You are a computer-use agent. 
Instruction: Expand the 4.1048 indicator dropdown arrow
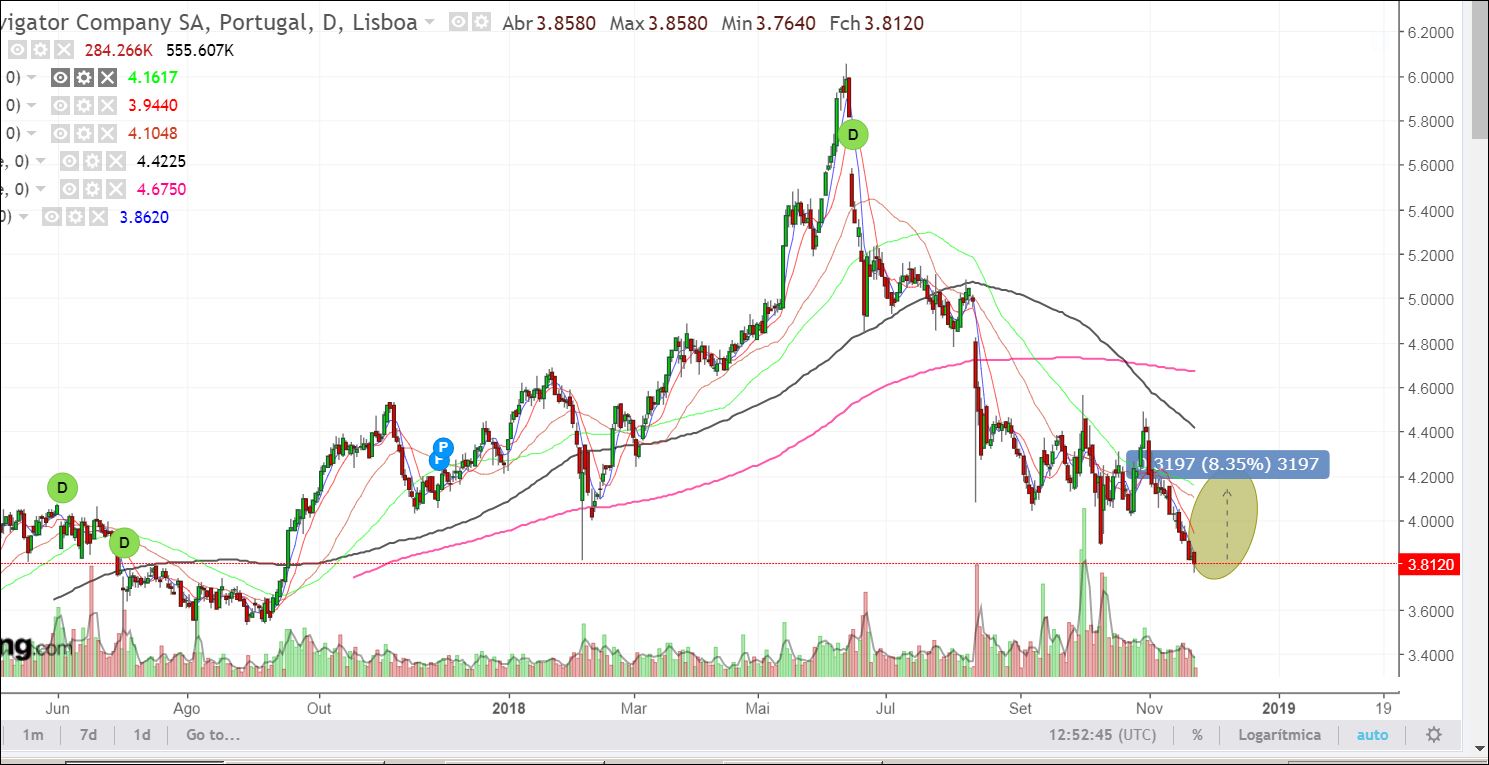coord(32,133)
